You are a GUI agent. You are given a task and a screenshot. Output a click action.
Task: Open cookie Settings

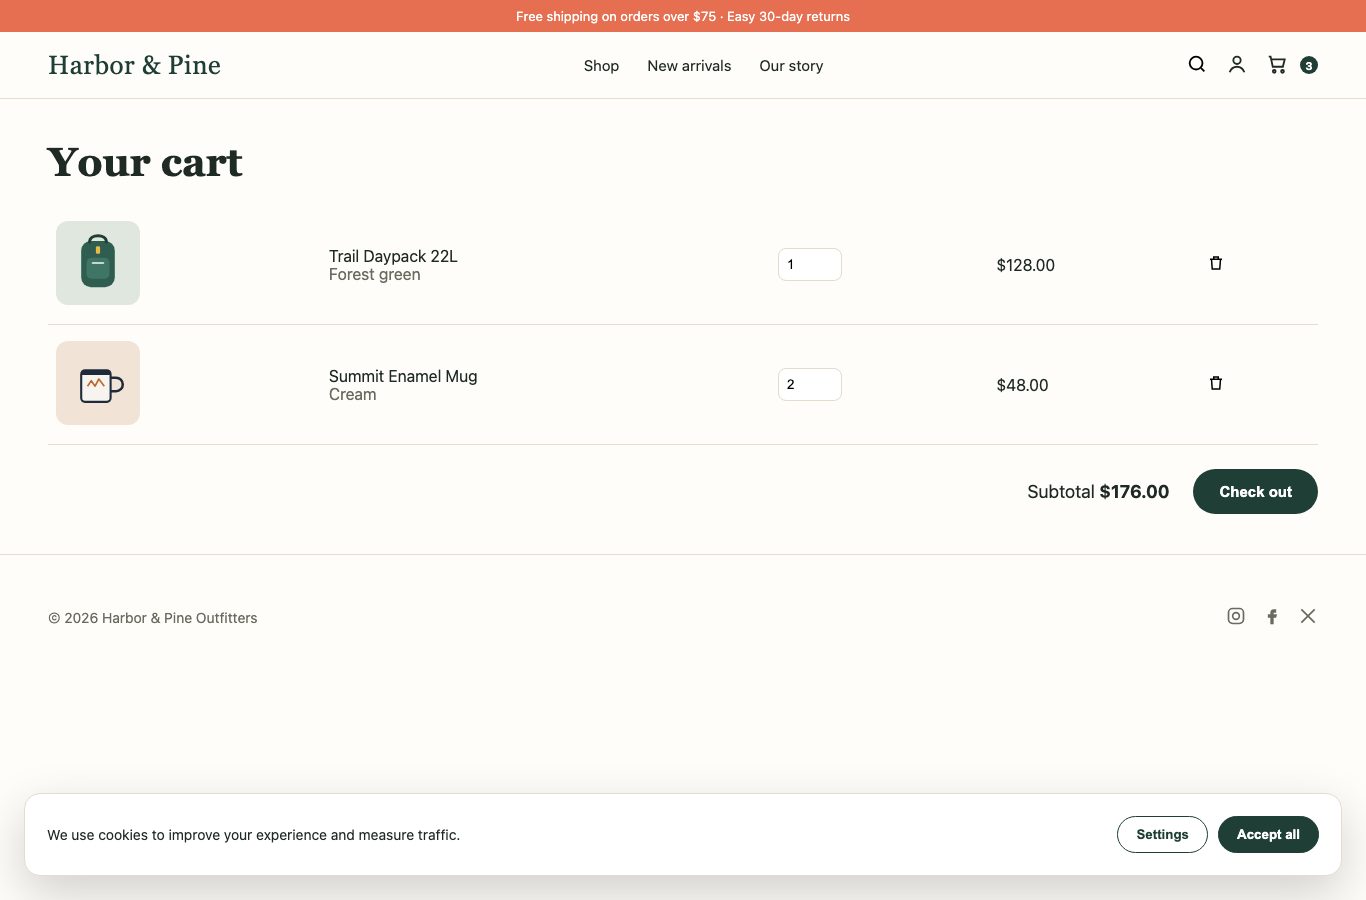(1162, 835)
